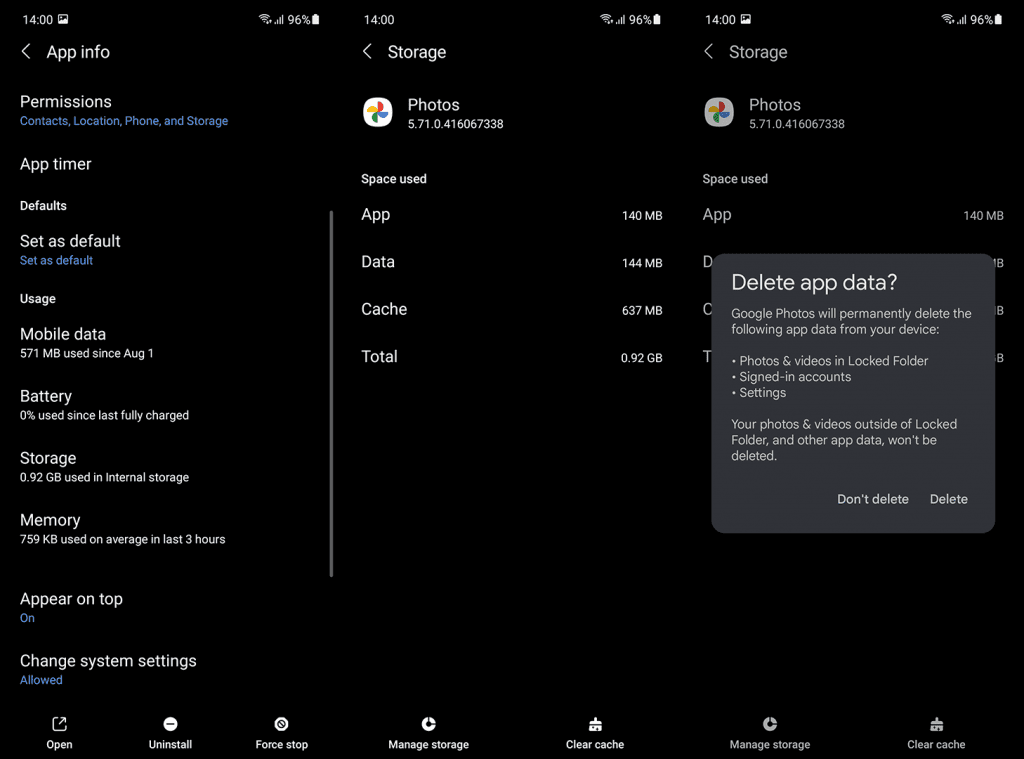Tap Clear cache in the middle Storage screen

coord(595,733)
